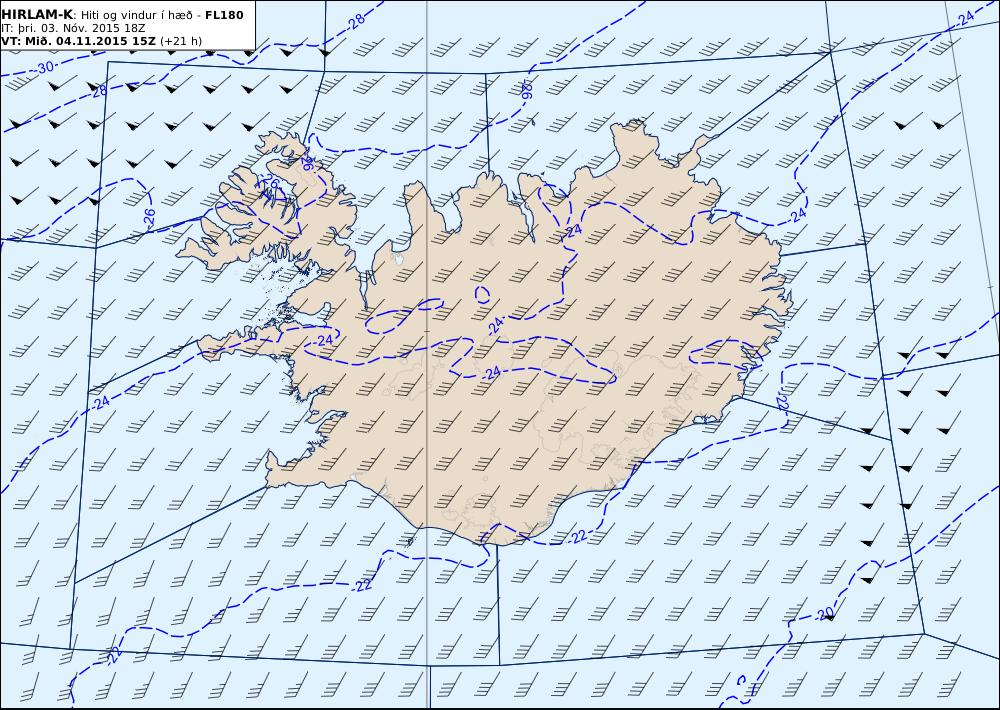This screenshot has width=1000, height=710.
Task: Click the -30 isotherm contour label
Action: pos(45,68)
